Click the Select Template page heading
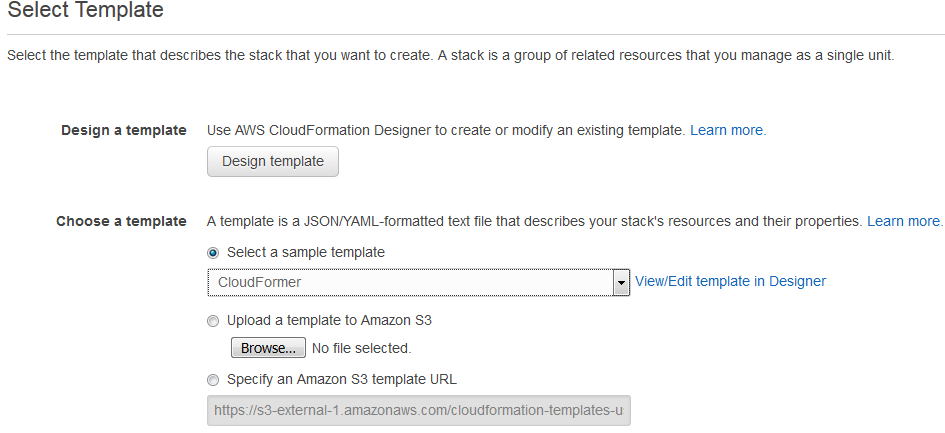The width and height of the screenshot is (945, 433). pyautogui.click(x=85, y=10)
